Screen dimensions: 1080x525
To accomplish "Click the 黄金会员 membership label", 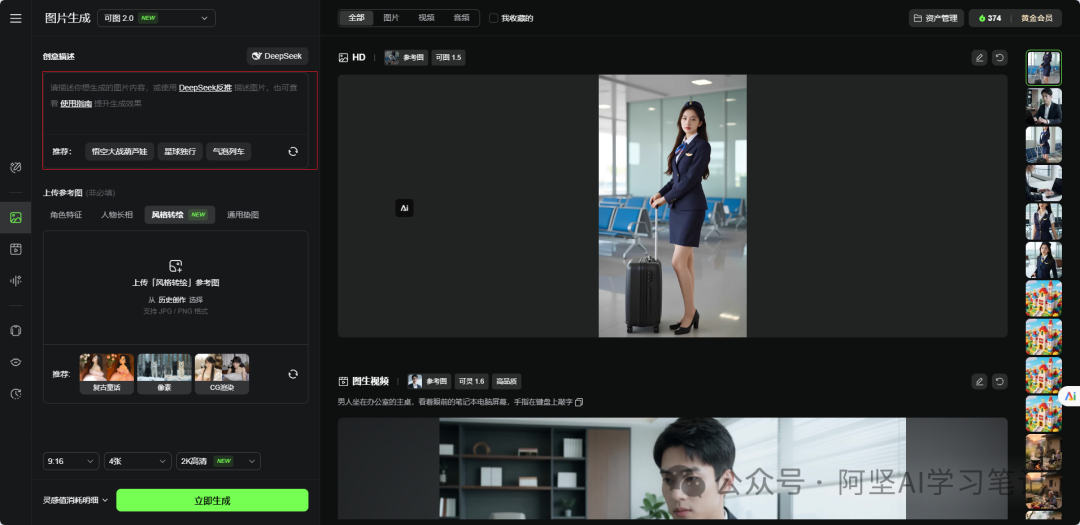I will pos(1037,19).
